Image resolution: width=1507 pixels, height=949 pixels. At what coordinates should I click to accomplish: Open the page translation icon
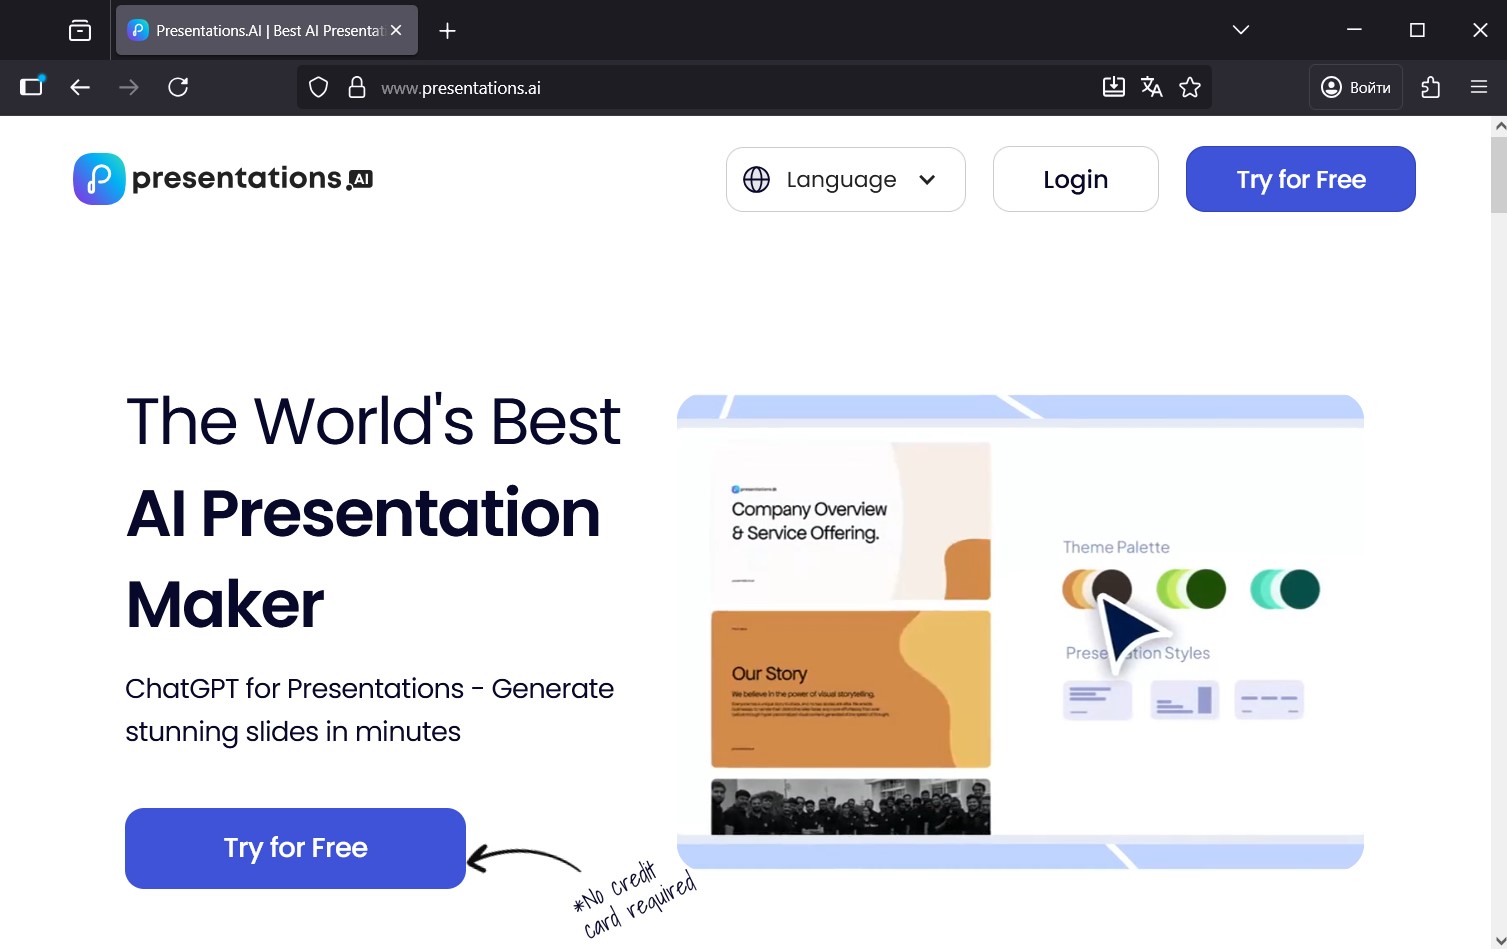[x=1152, y=88]
